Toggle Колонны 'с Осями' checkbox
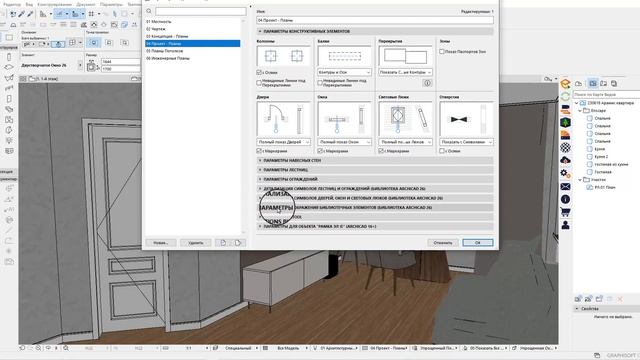 [x=259, y=72]
